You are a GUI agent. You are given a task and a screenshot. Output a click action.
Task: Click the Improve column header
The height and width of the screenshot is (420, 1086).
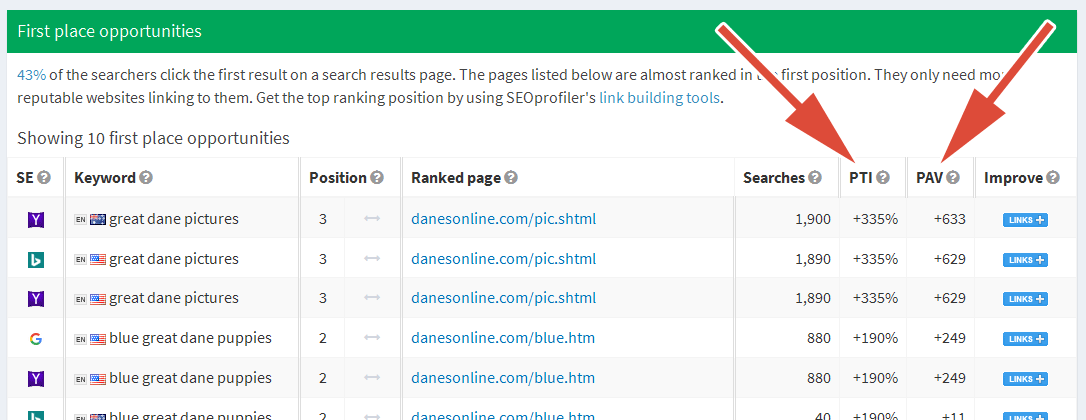coord(1013,178)
